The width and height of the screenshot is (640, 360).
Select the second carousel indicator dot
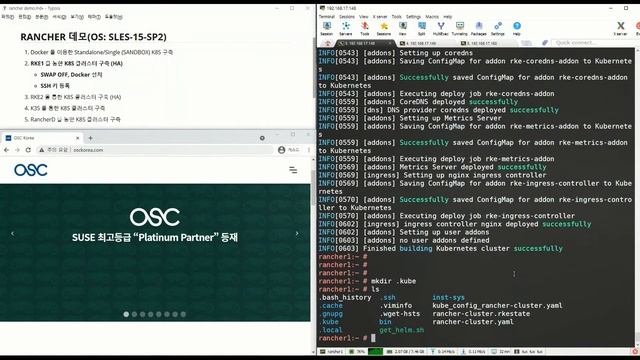(x=134, y=314)
